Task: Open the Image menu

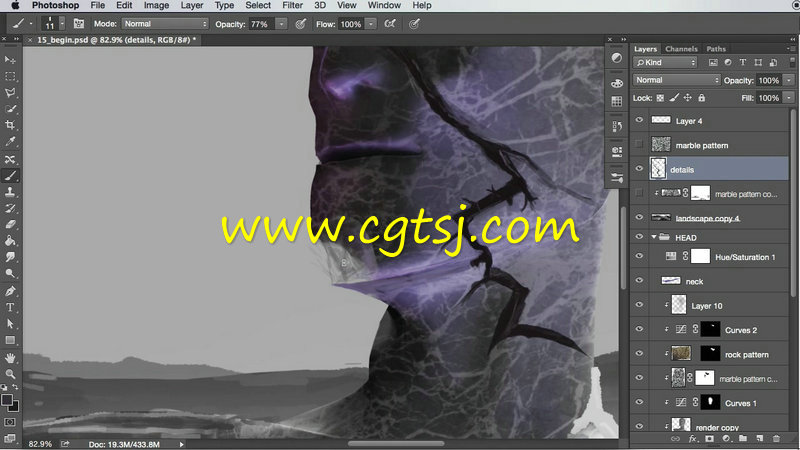Action: (x=156, y=5)
